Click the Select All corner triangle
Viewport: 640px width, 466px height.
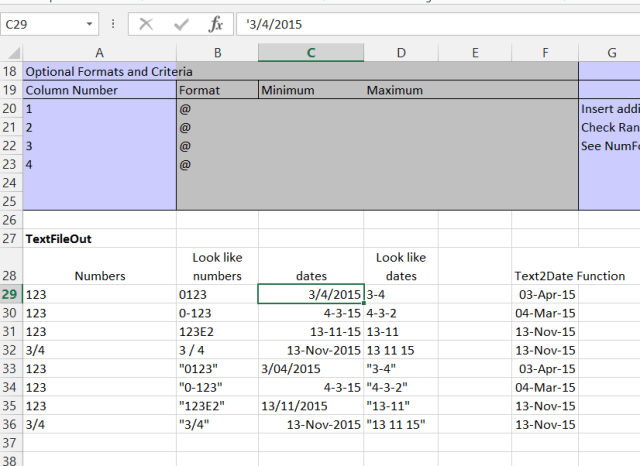click(12, 53)
